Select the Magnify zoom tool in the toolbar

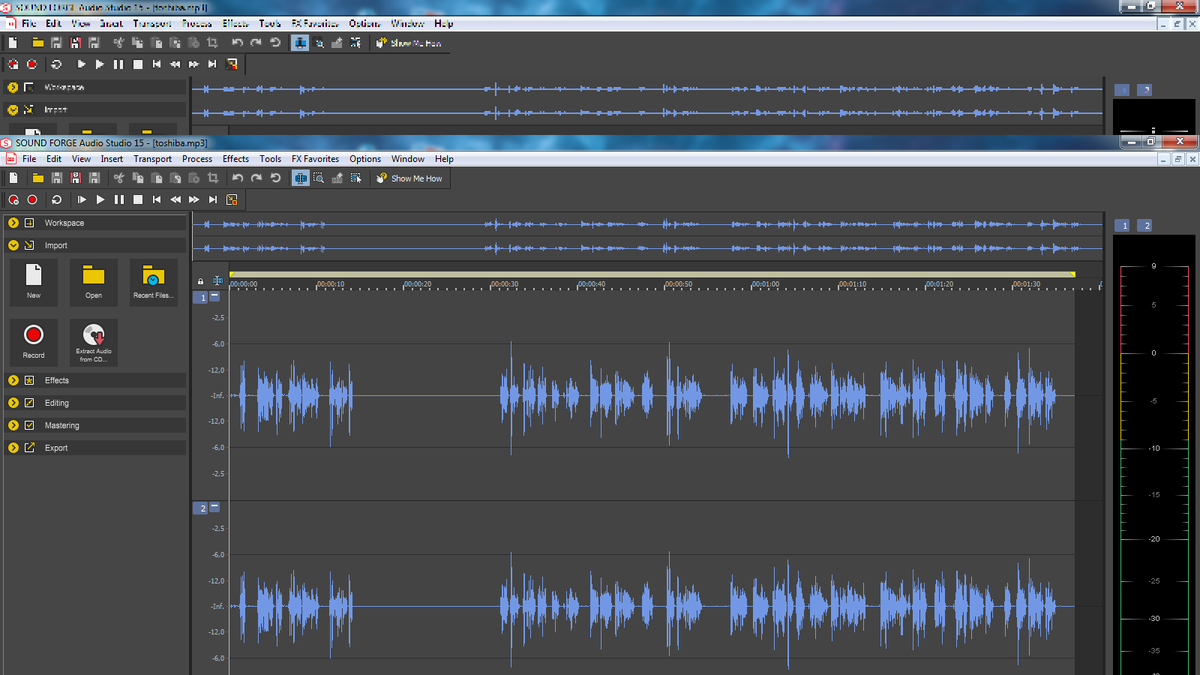[x=320, y=177]
